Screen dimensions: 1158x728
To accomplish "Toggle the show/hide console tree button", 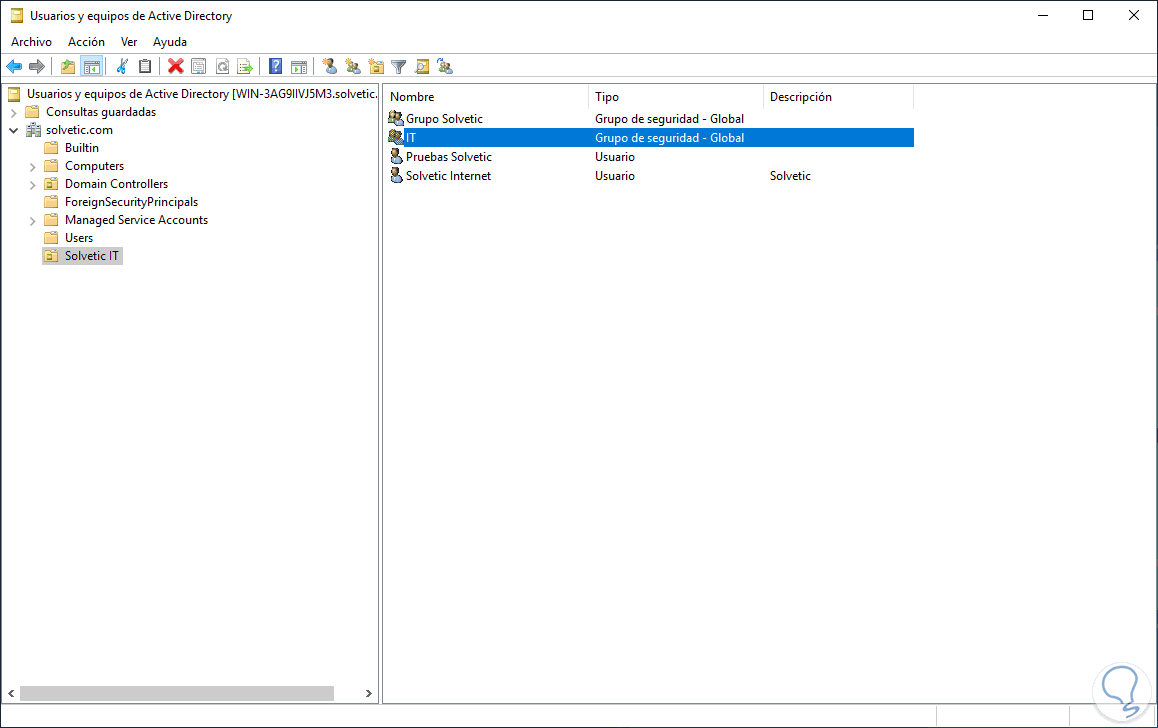I will point(92,66).
